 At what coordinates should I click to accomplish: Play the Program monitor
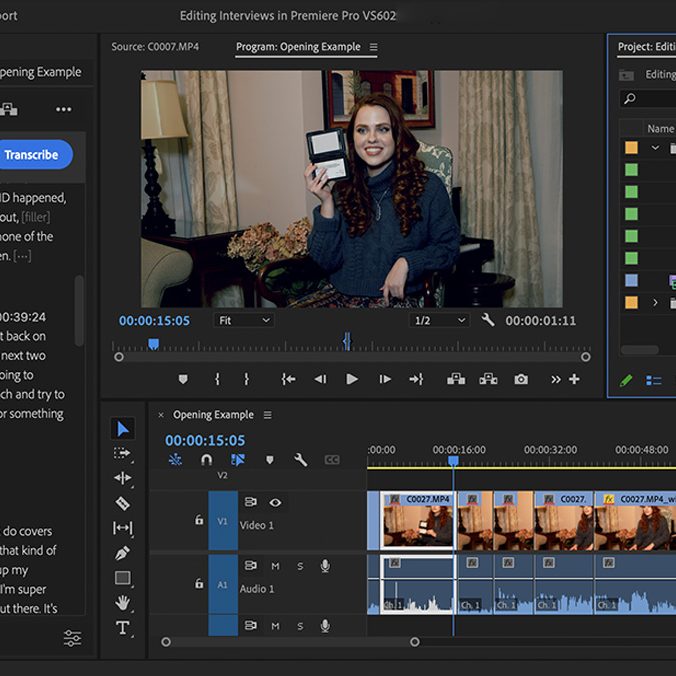(x=352, y=379)
